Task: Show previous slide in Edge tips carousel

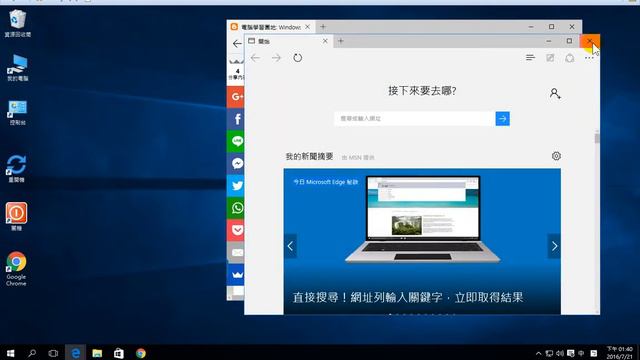Action: click(x=290, y=246)
